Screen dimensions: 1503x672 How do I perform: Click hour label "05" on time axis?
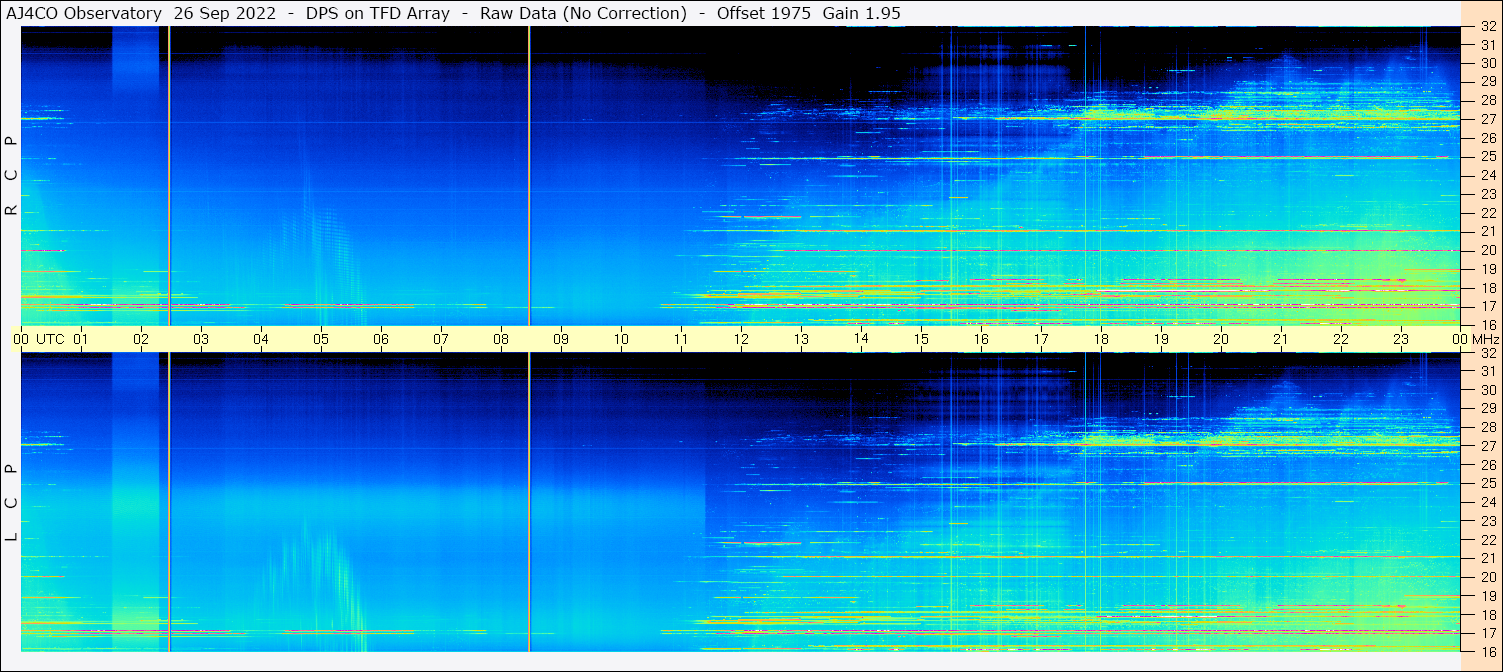pyautogui.click(x=321, y=339)
